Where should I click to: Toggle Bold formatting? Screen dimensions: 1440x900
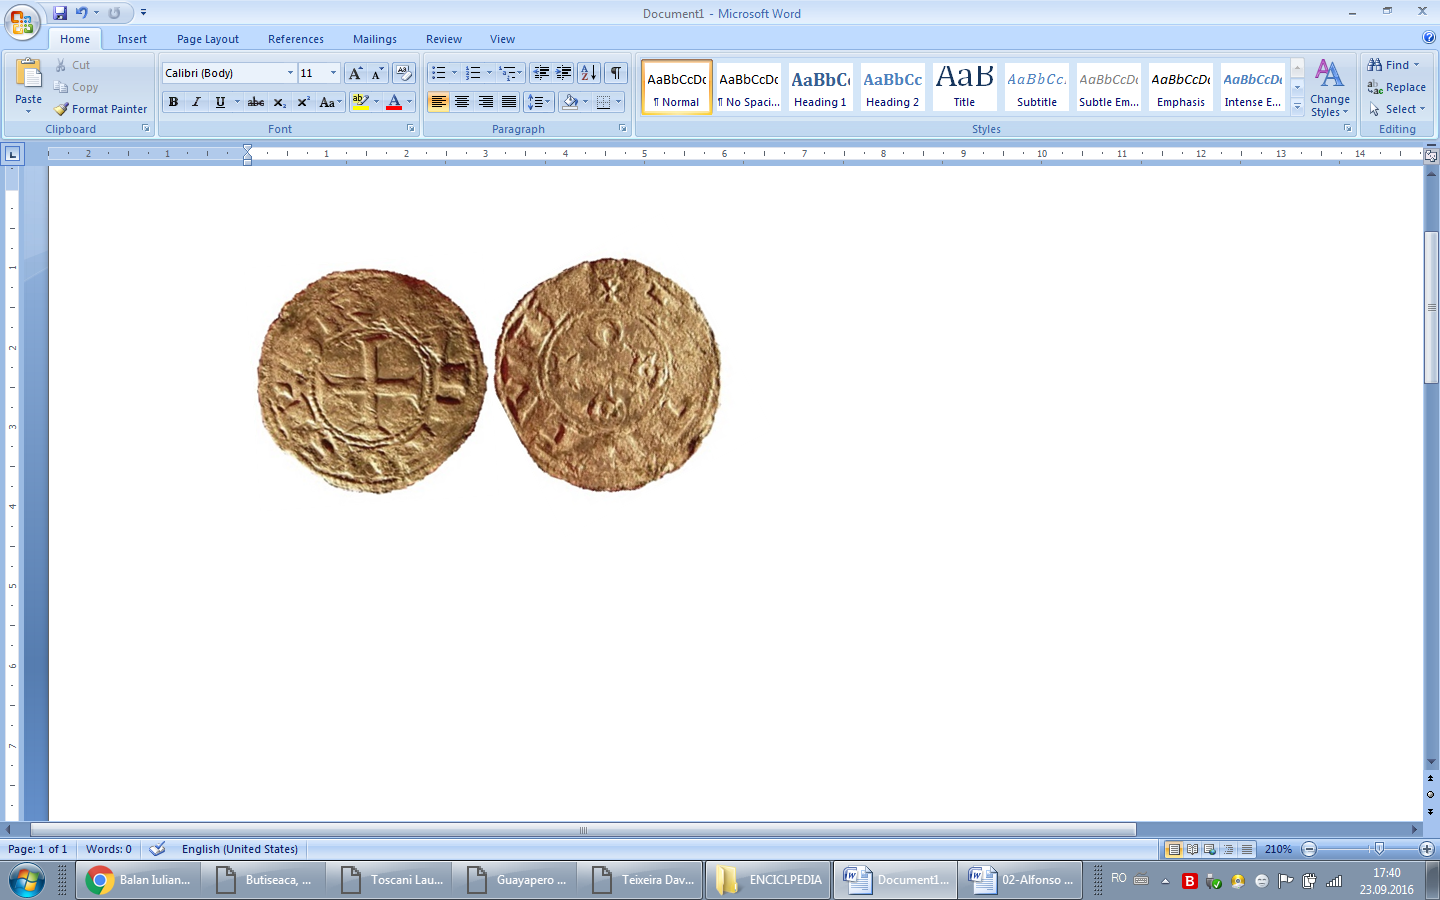click(173, 102)
